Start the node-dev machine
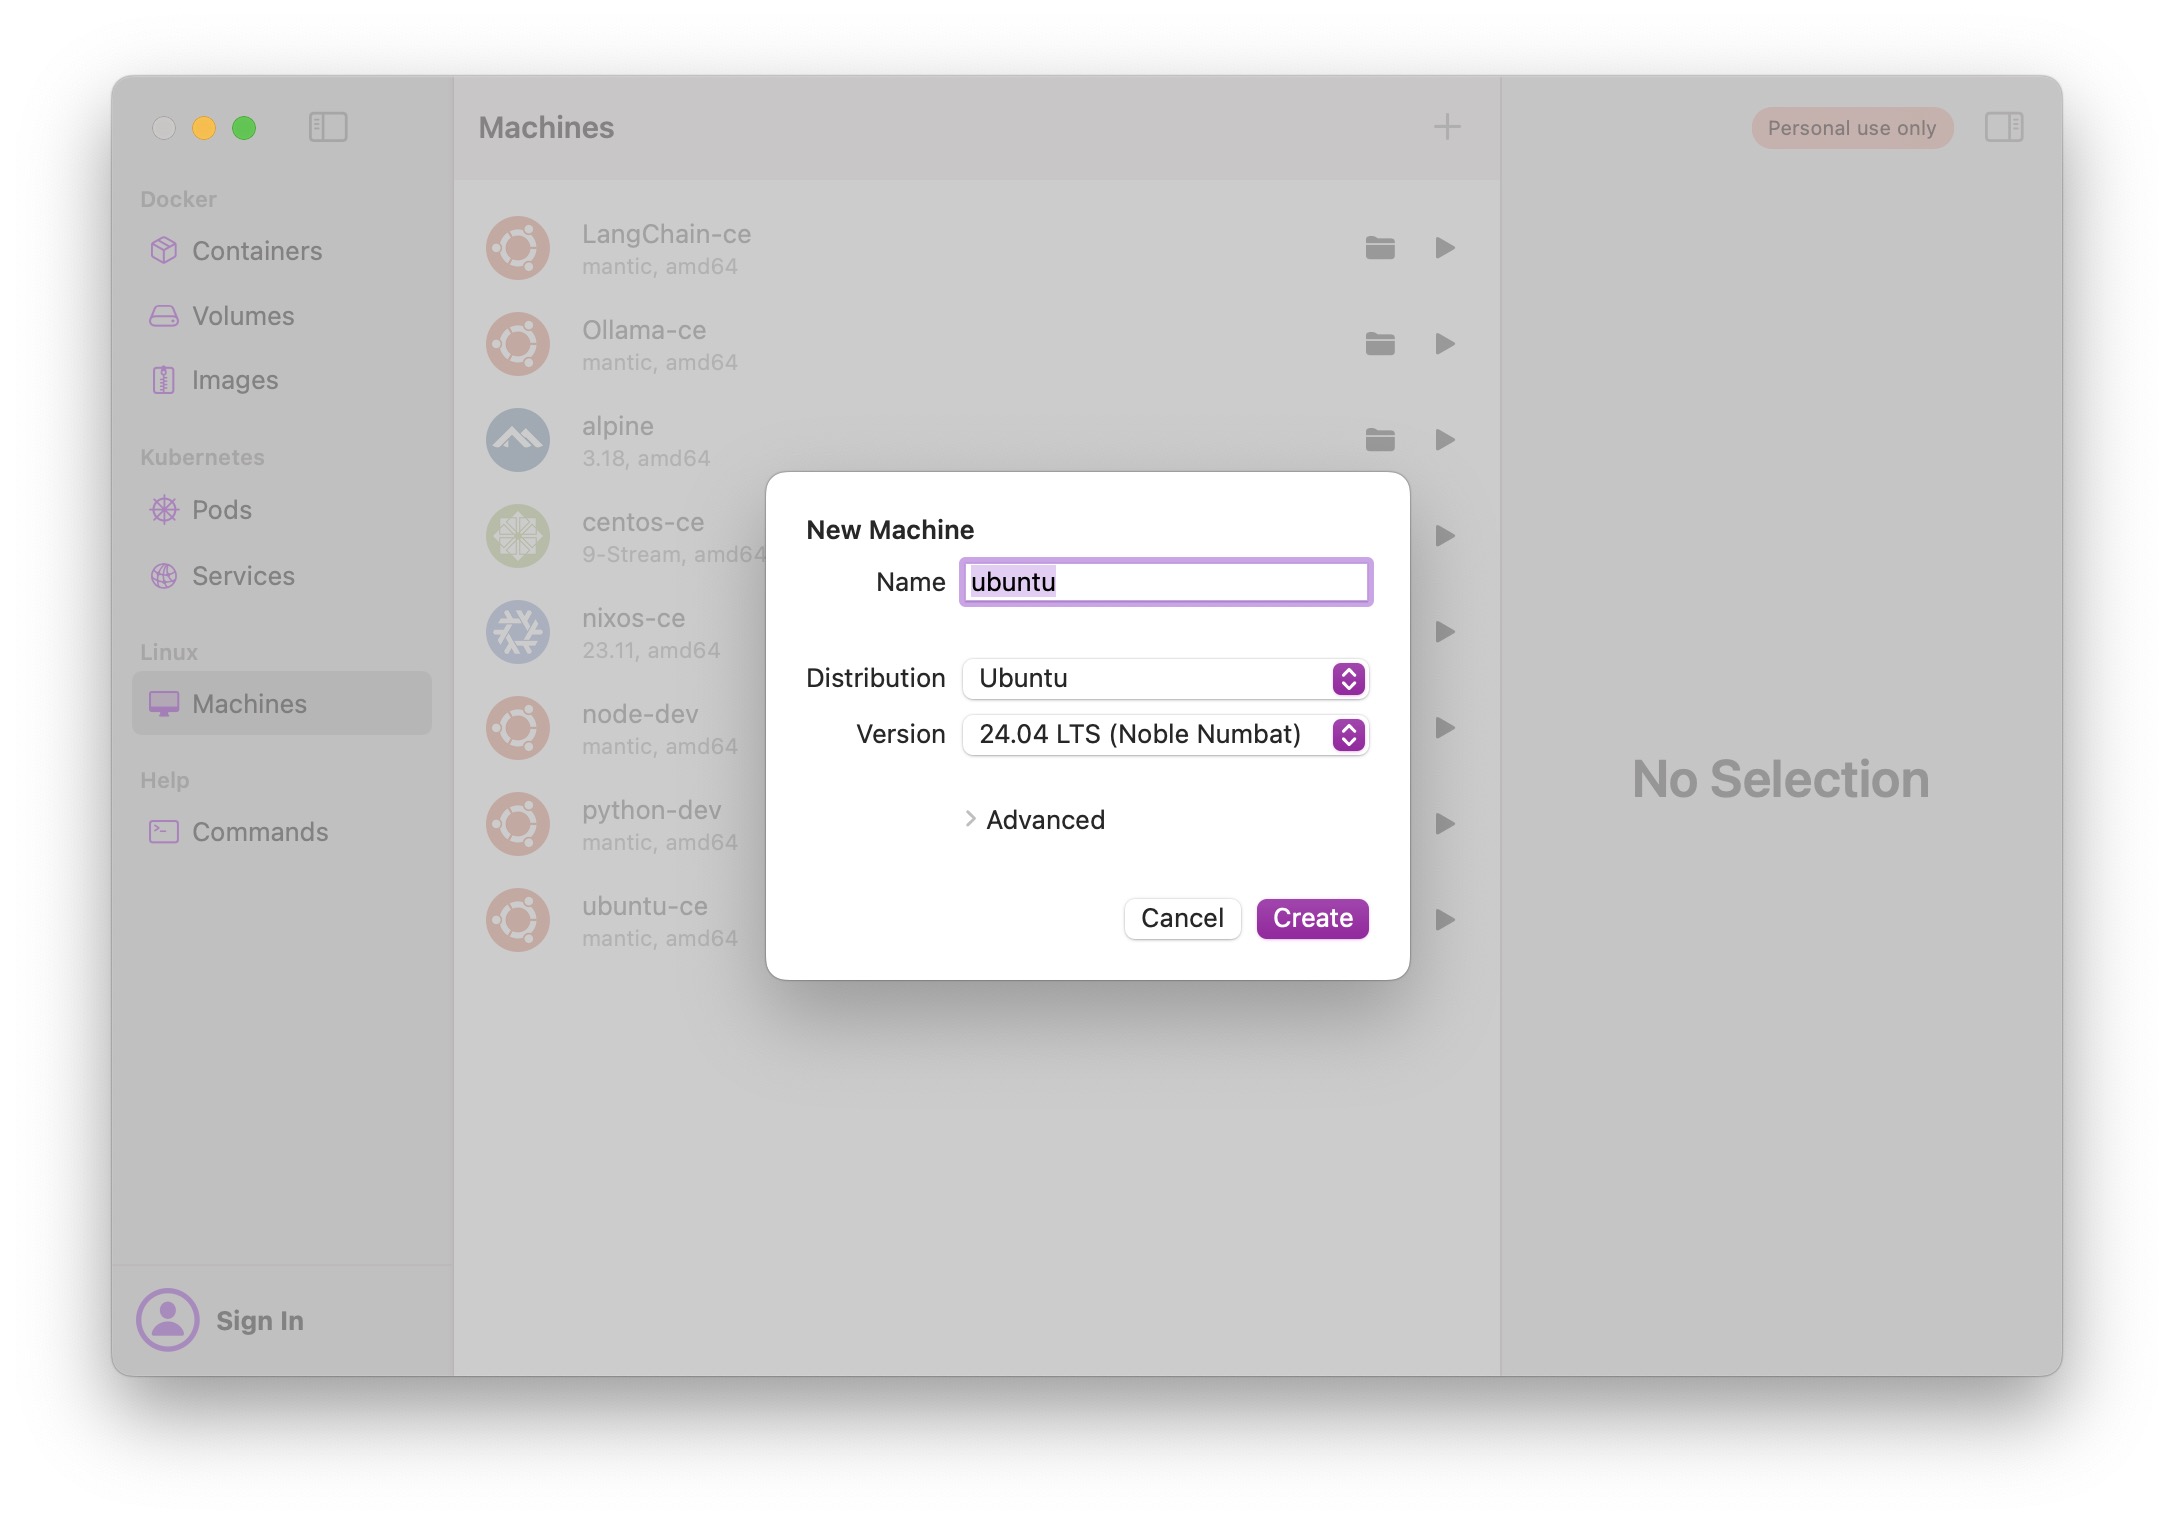The height and width of the screenshot is (1524, 2174). 1445,728
